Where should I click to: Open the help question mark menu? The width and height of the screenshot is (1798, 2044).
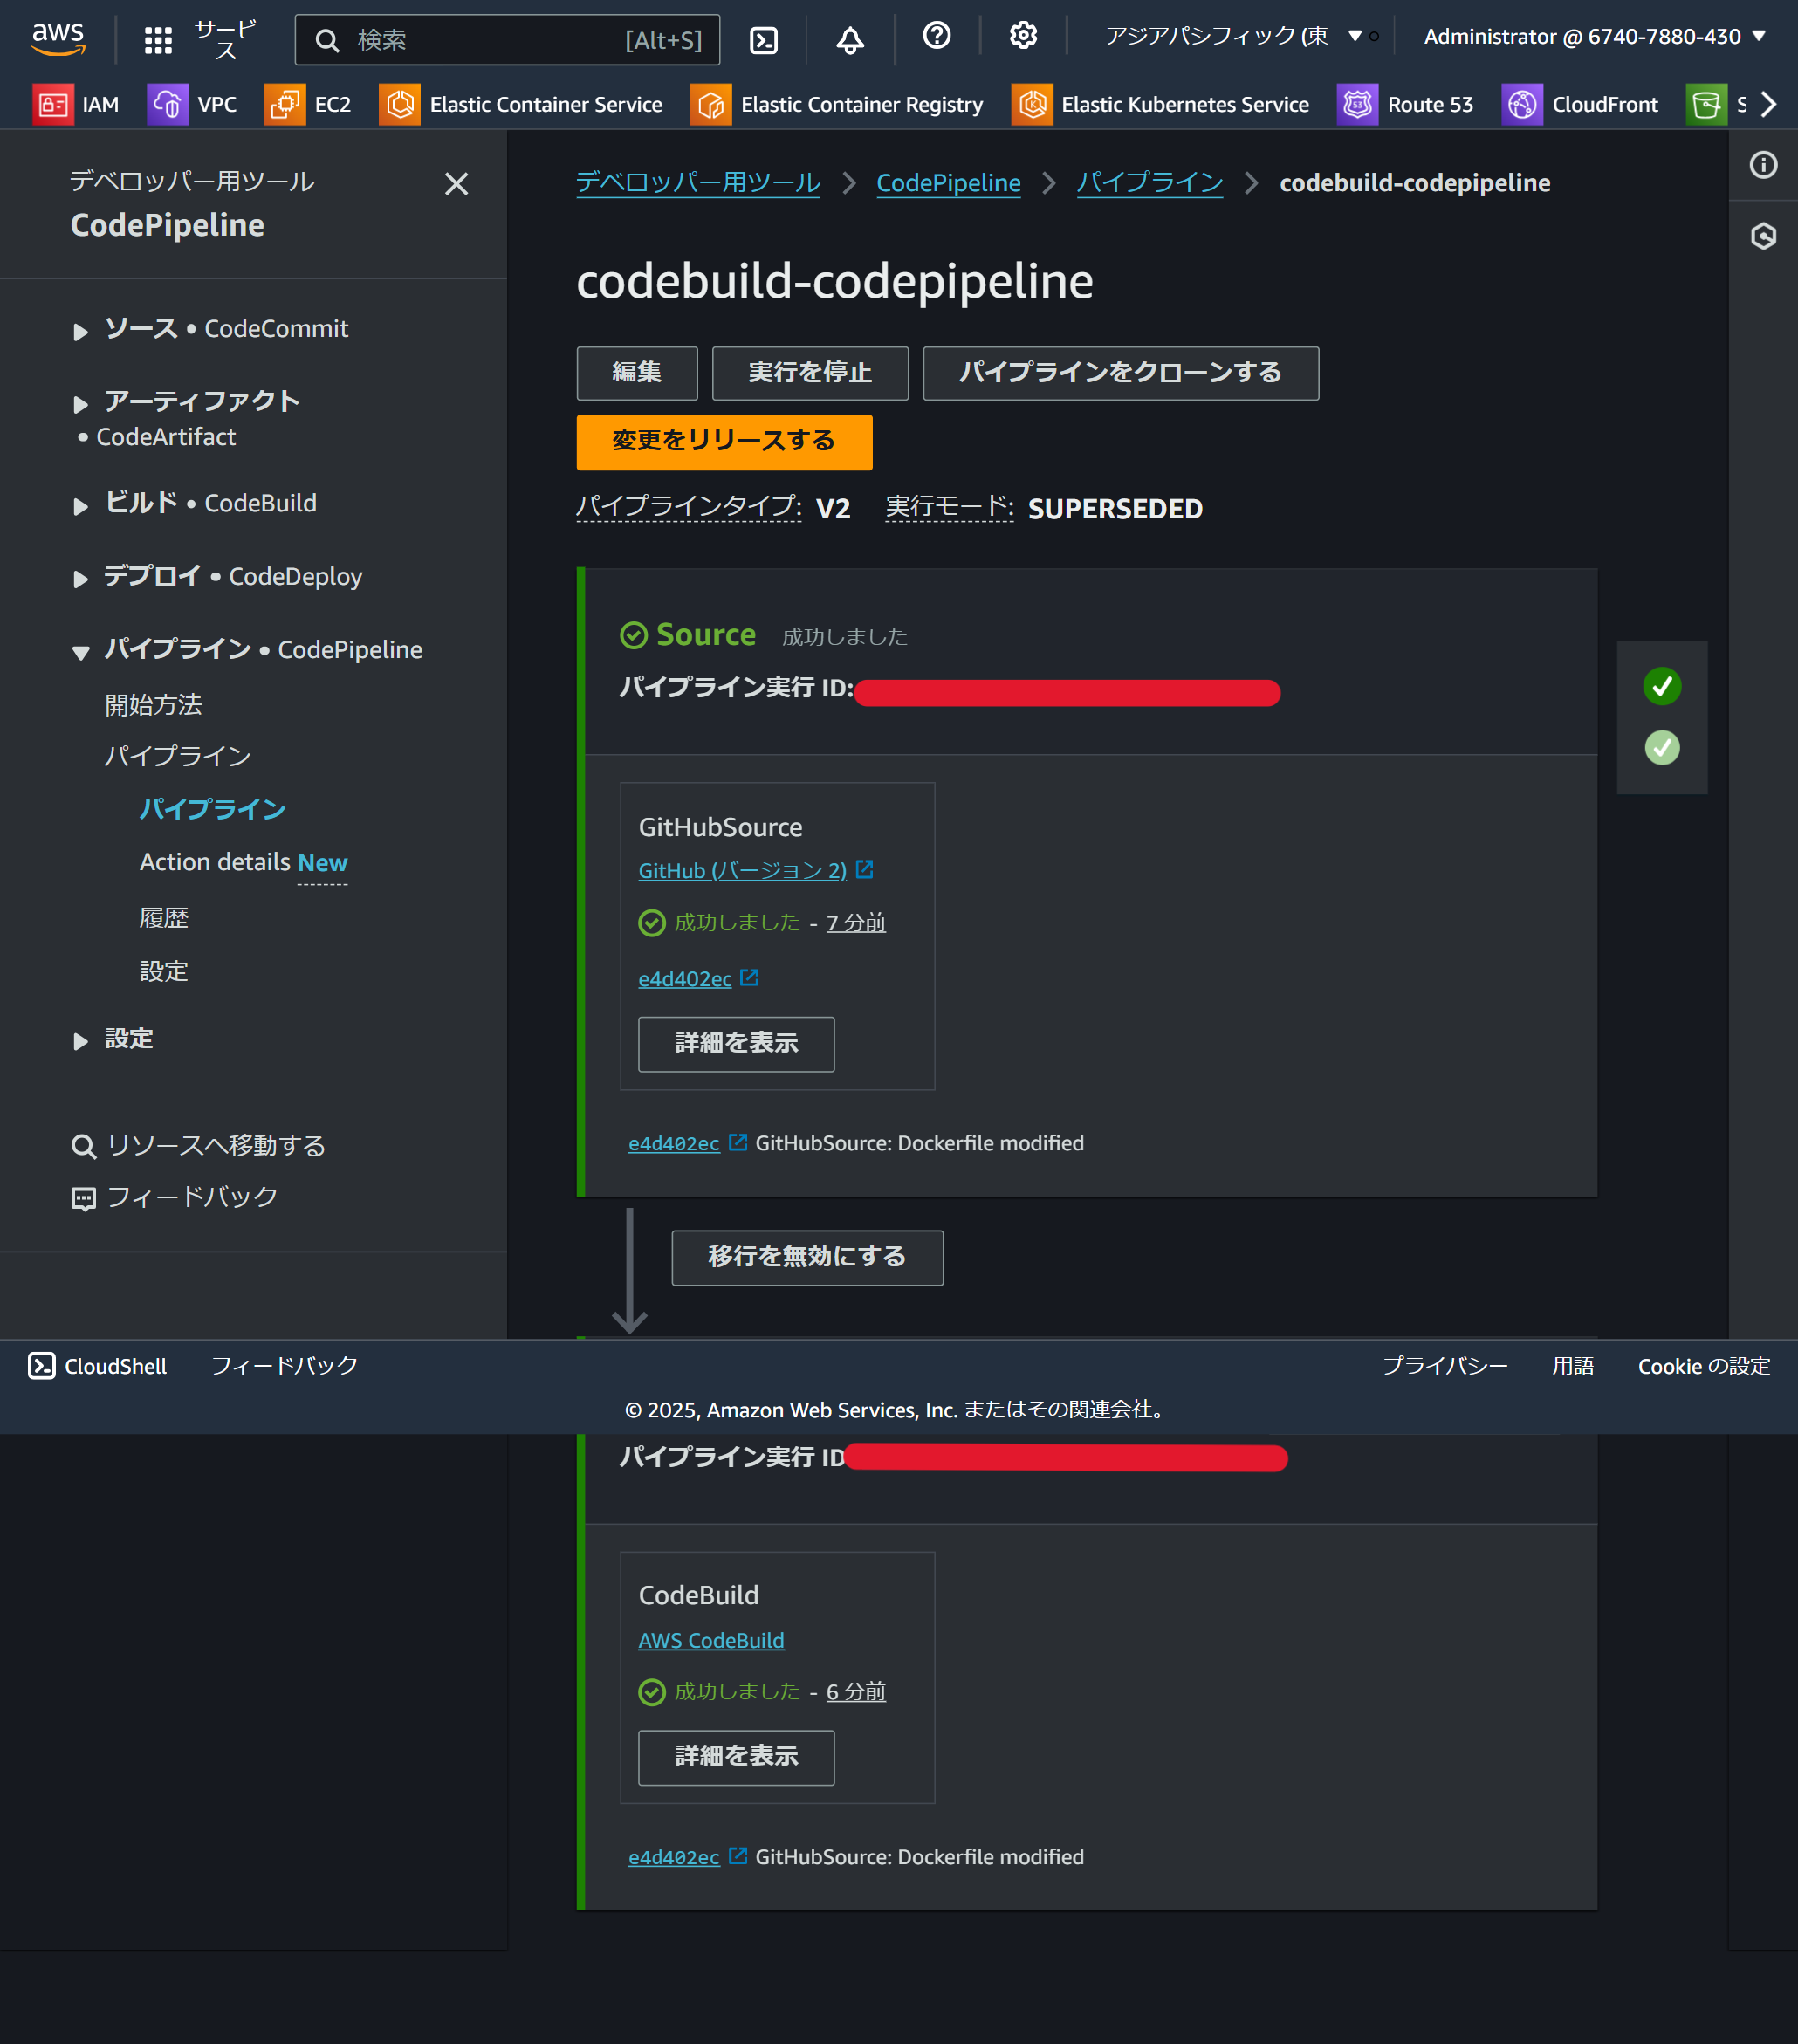click(x=936, y=37)
